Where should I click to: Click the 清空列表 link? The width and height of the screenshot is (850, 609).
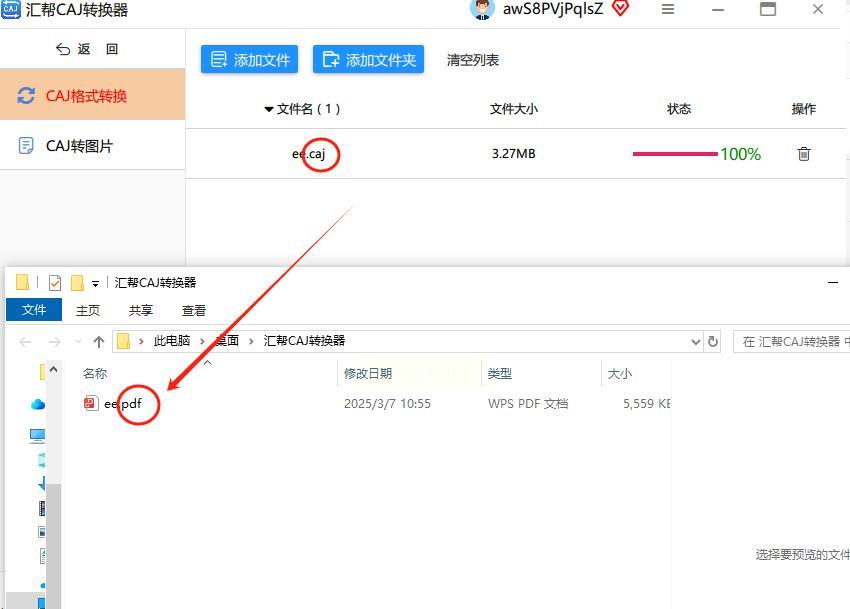472,60
